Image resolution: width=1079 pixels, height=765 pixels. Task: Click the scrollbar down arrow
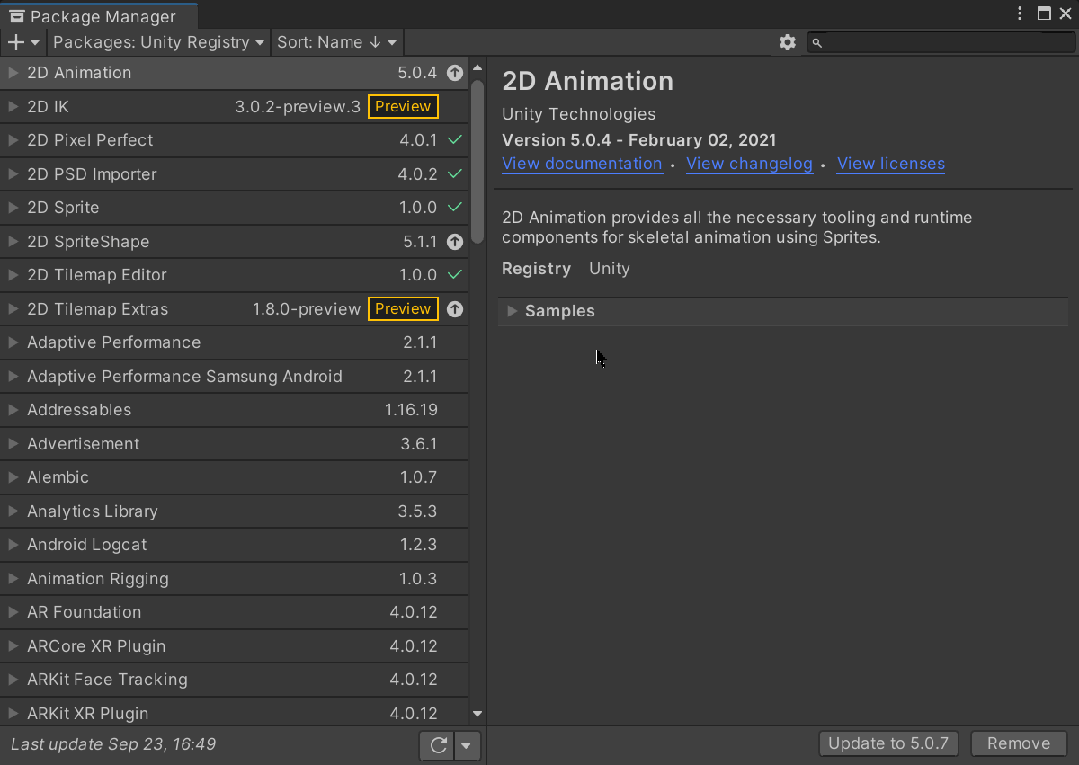pyautogui.click(x=478, y=714)
